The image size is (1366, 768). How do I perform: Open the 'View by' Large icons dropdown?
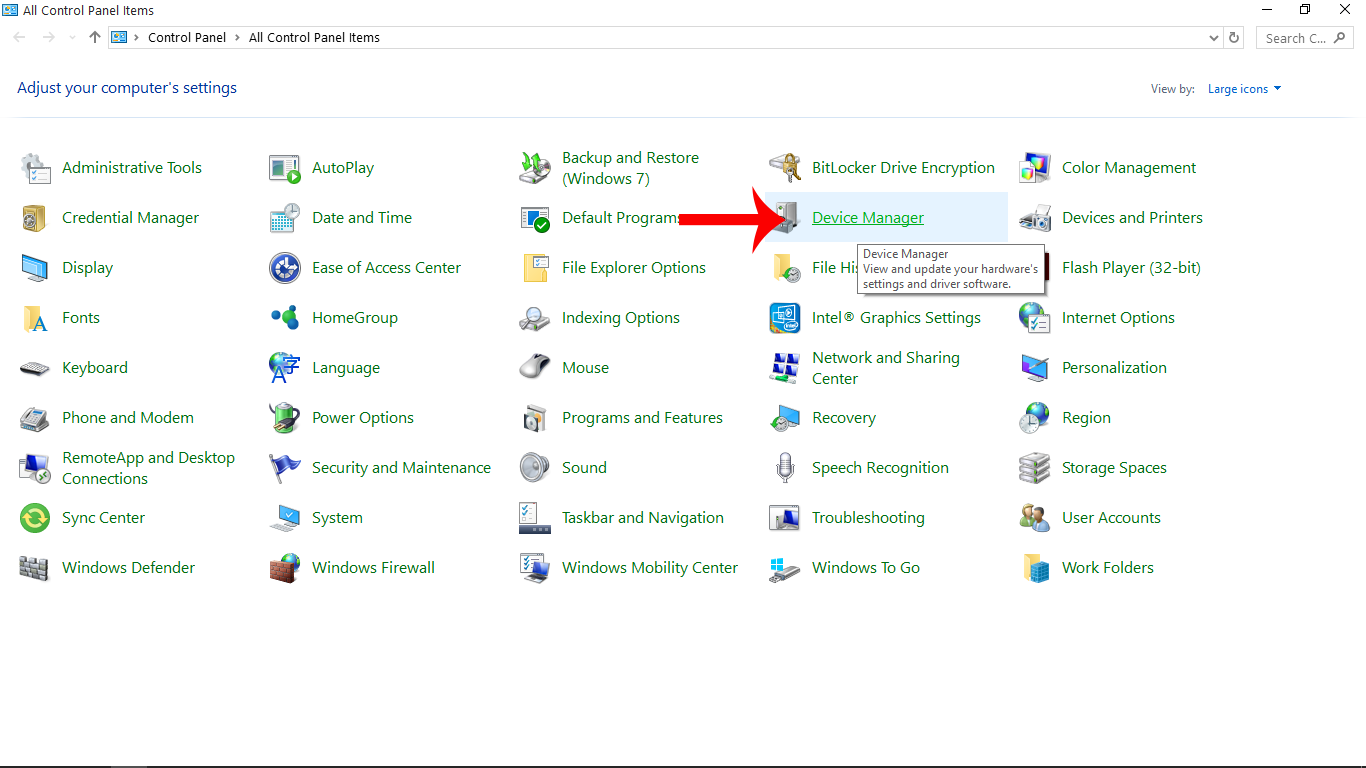1243,88
